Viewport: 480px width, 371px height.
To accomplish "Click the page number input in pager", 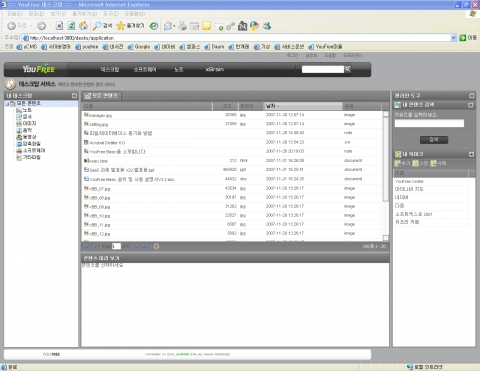I will click(116, 246).
